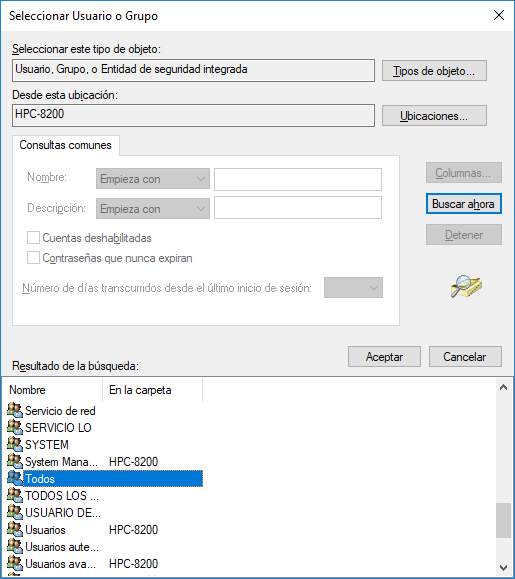Open the Tipos de objeto dialog
515x579 pixels.
(434, 71)
